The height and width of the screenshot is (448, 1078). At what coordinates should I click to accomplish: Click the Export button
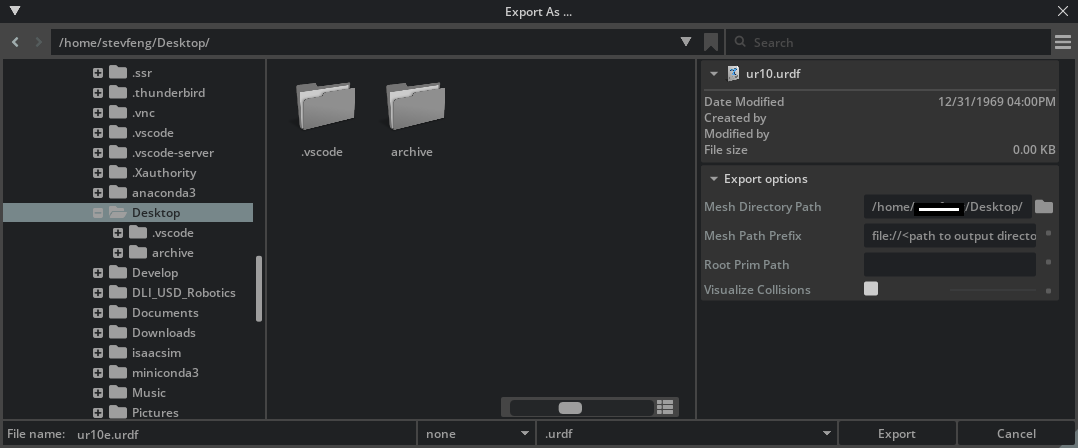896,434
